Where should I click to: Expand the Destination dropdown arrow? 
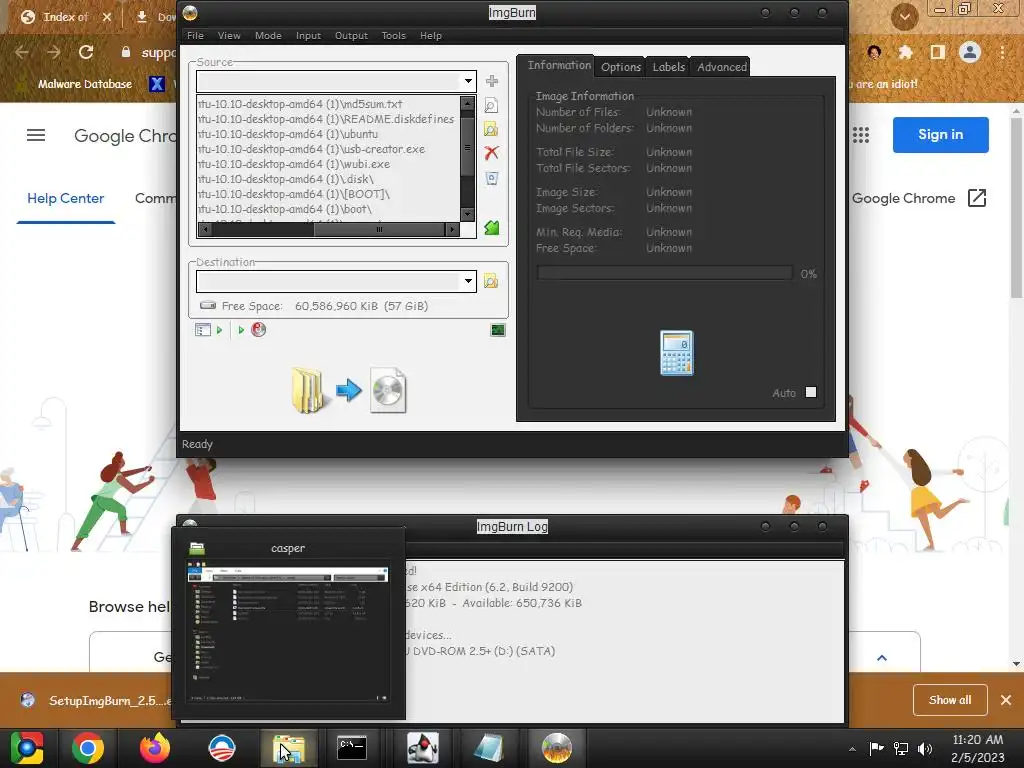[468, 281]
